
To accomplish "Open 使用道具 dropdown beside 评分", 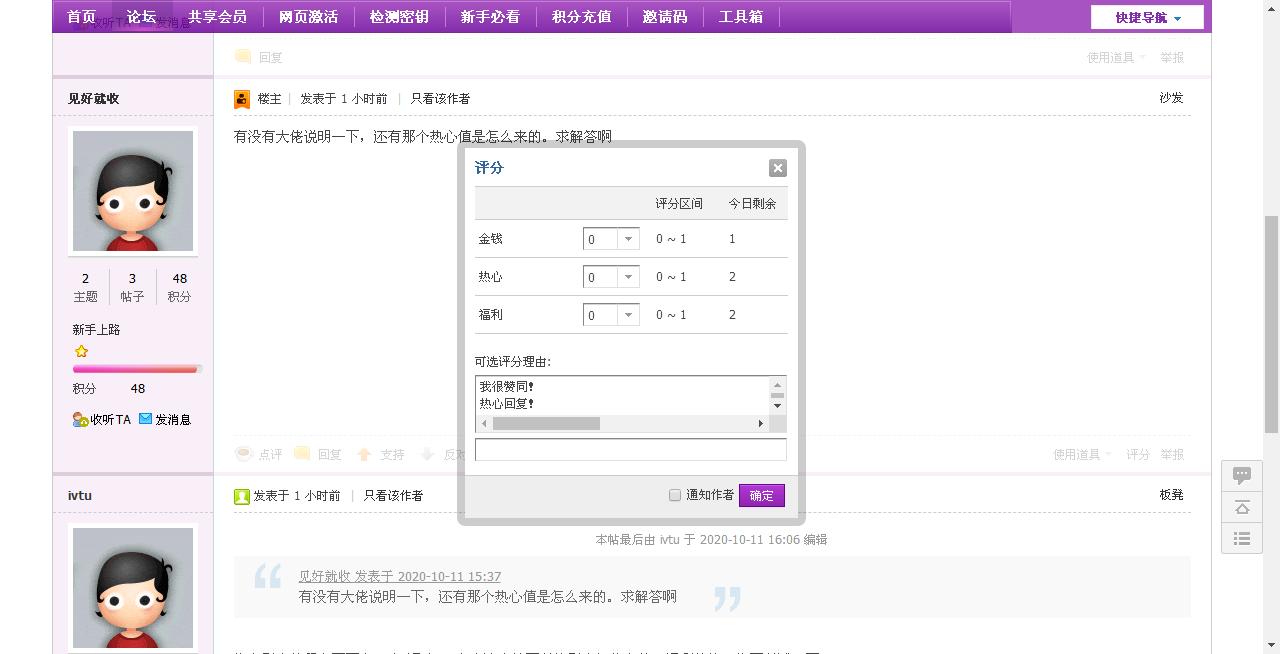I will (1082, 455).
